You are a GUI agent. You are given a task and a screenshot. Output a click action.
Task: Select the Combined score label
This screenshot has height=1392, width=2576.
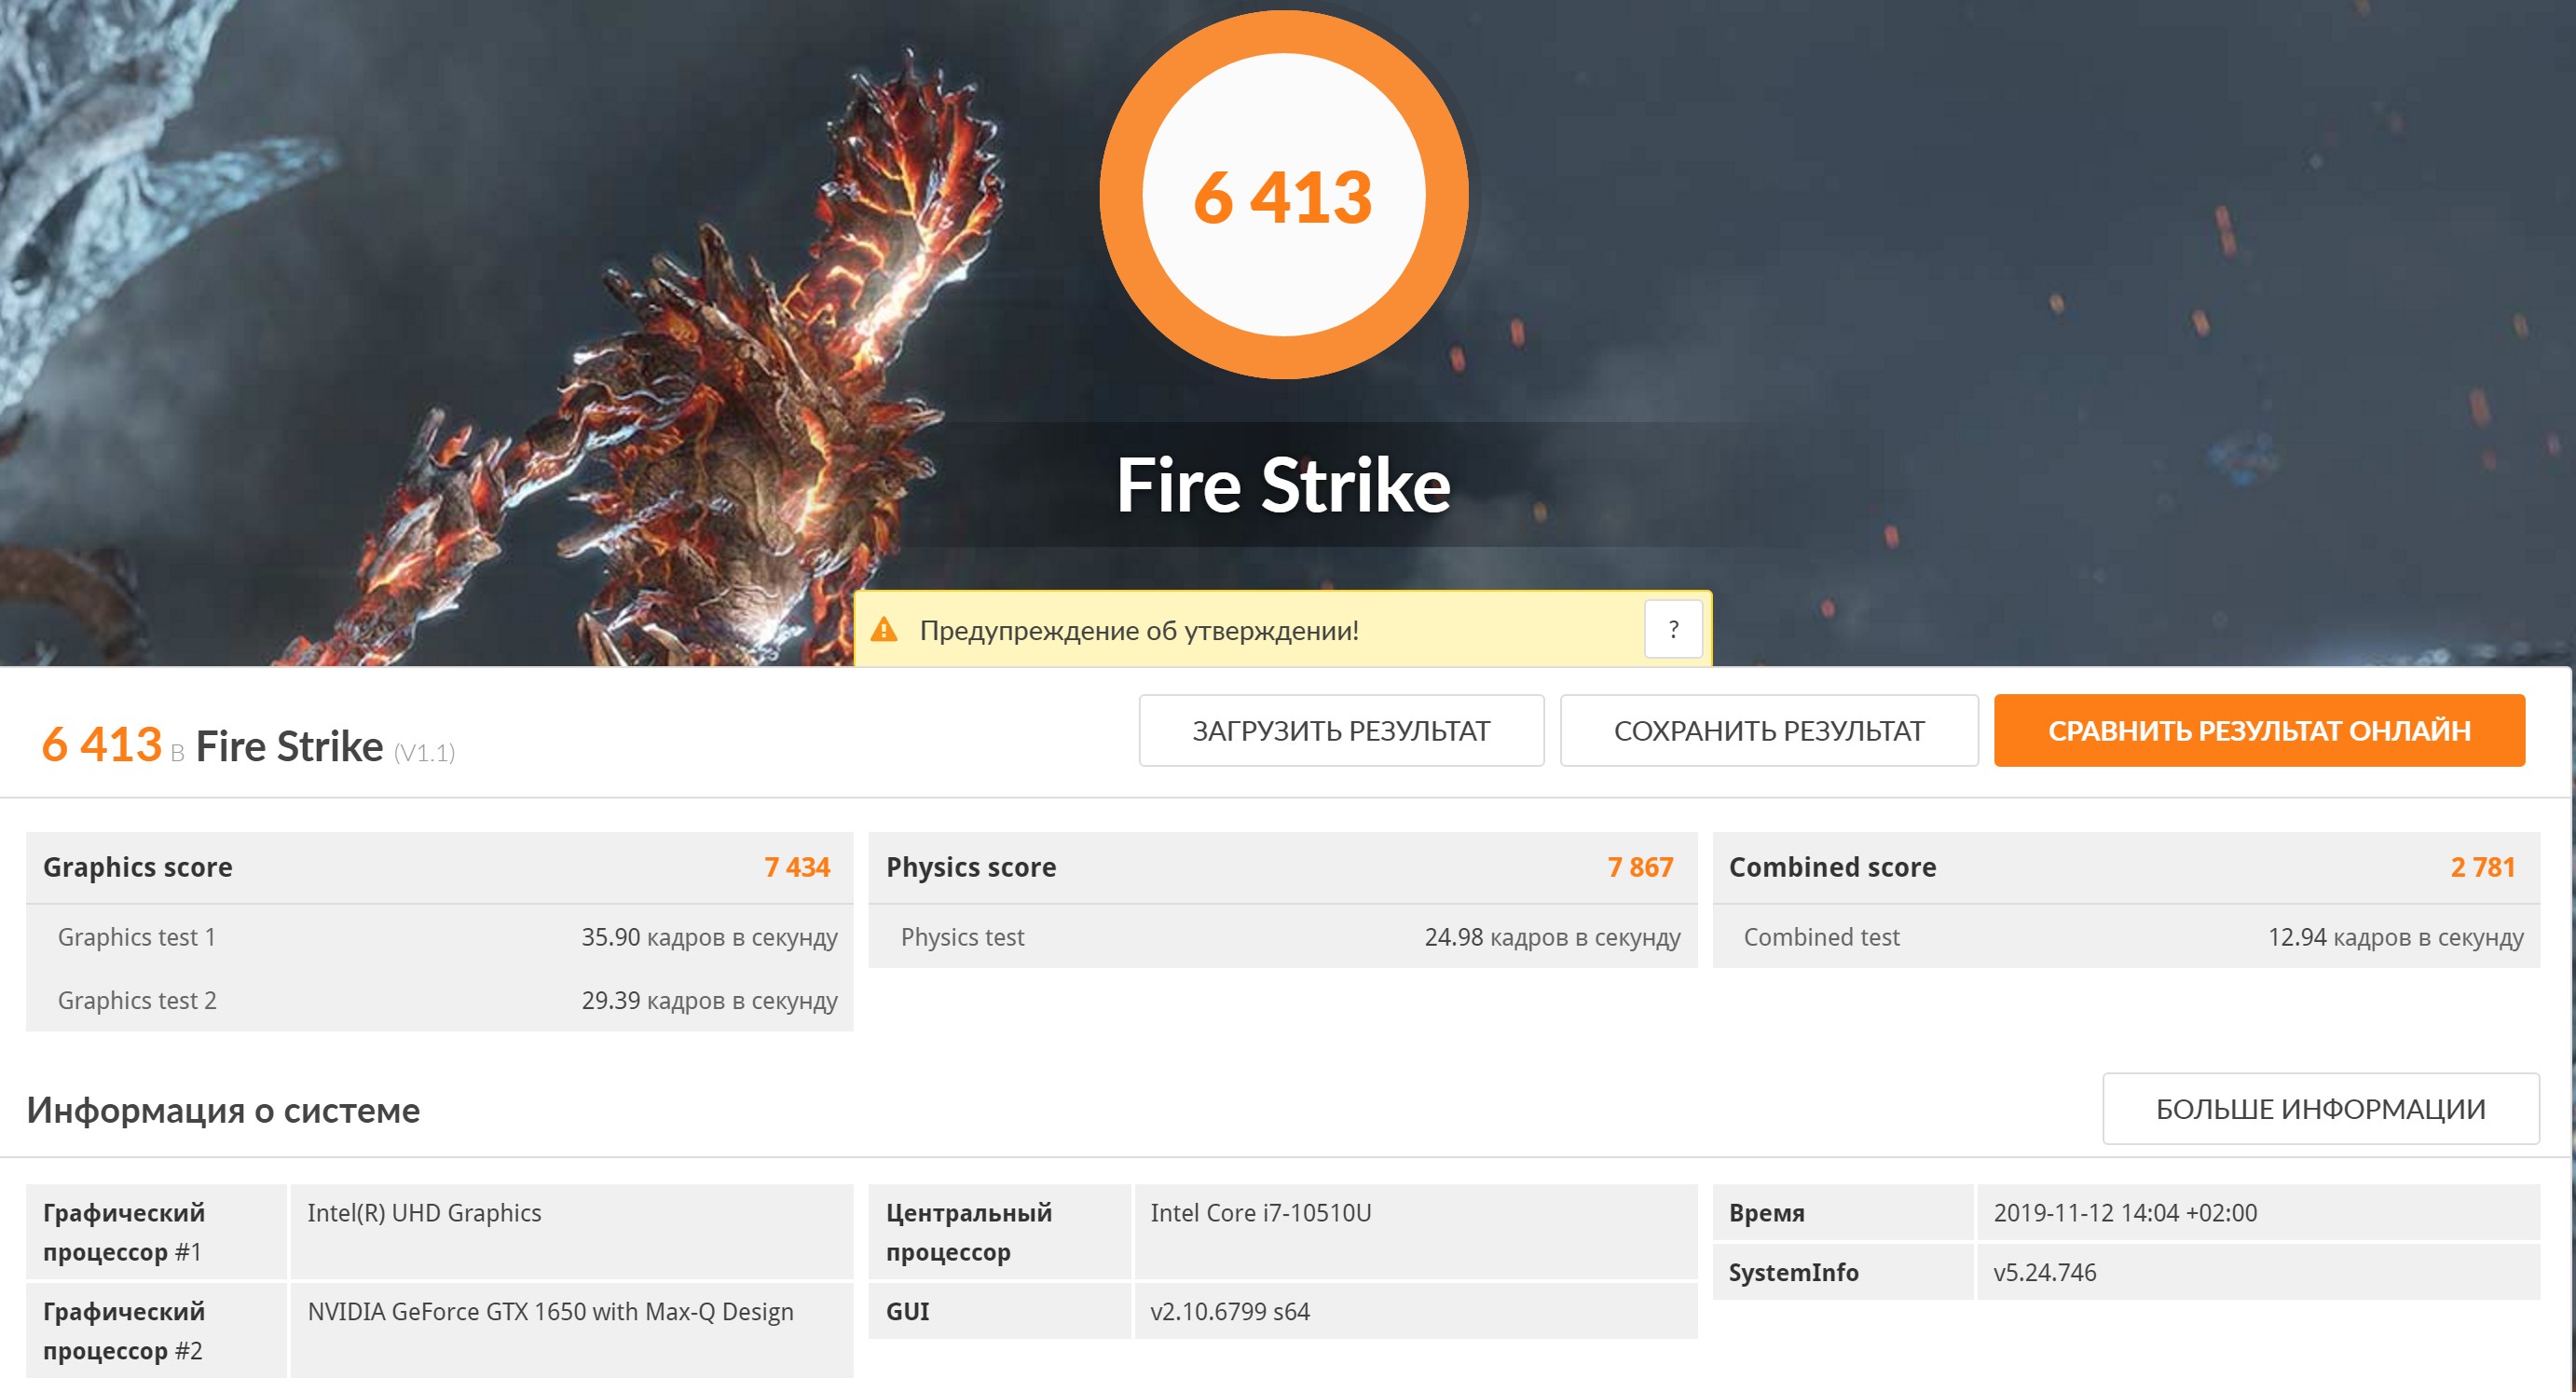click(1833, 867)
